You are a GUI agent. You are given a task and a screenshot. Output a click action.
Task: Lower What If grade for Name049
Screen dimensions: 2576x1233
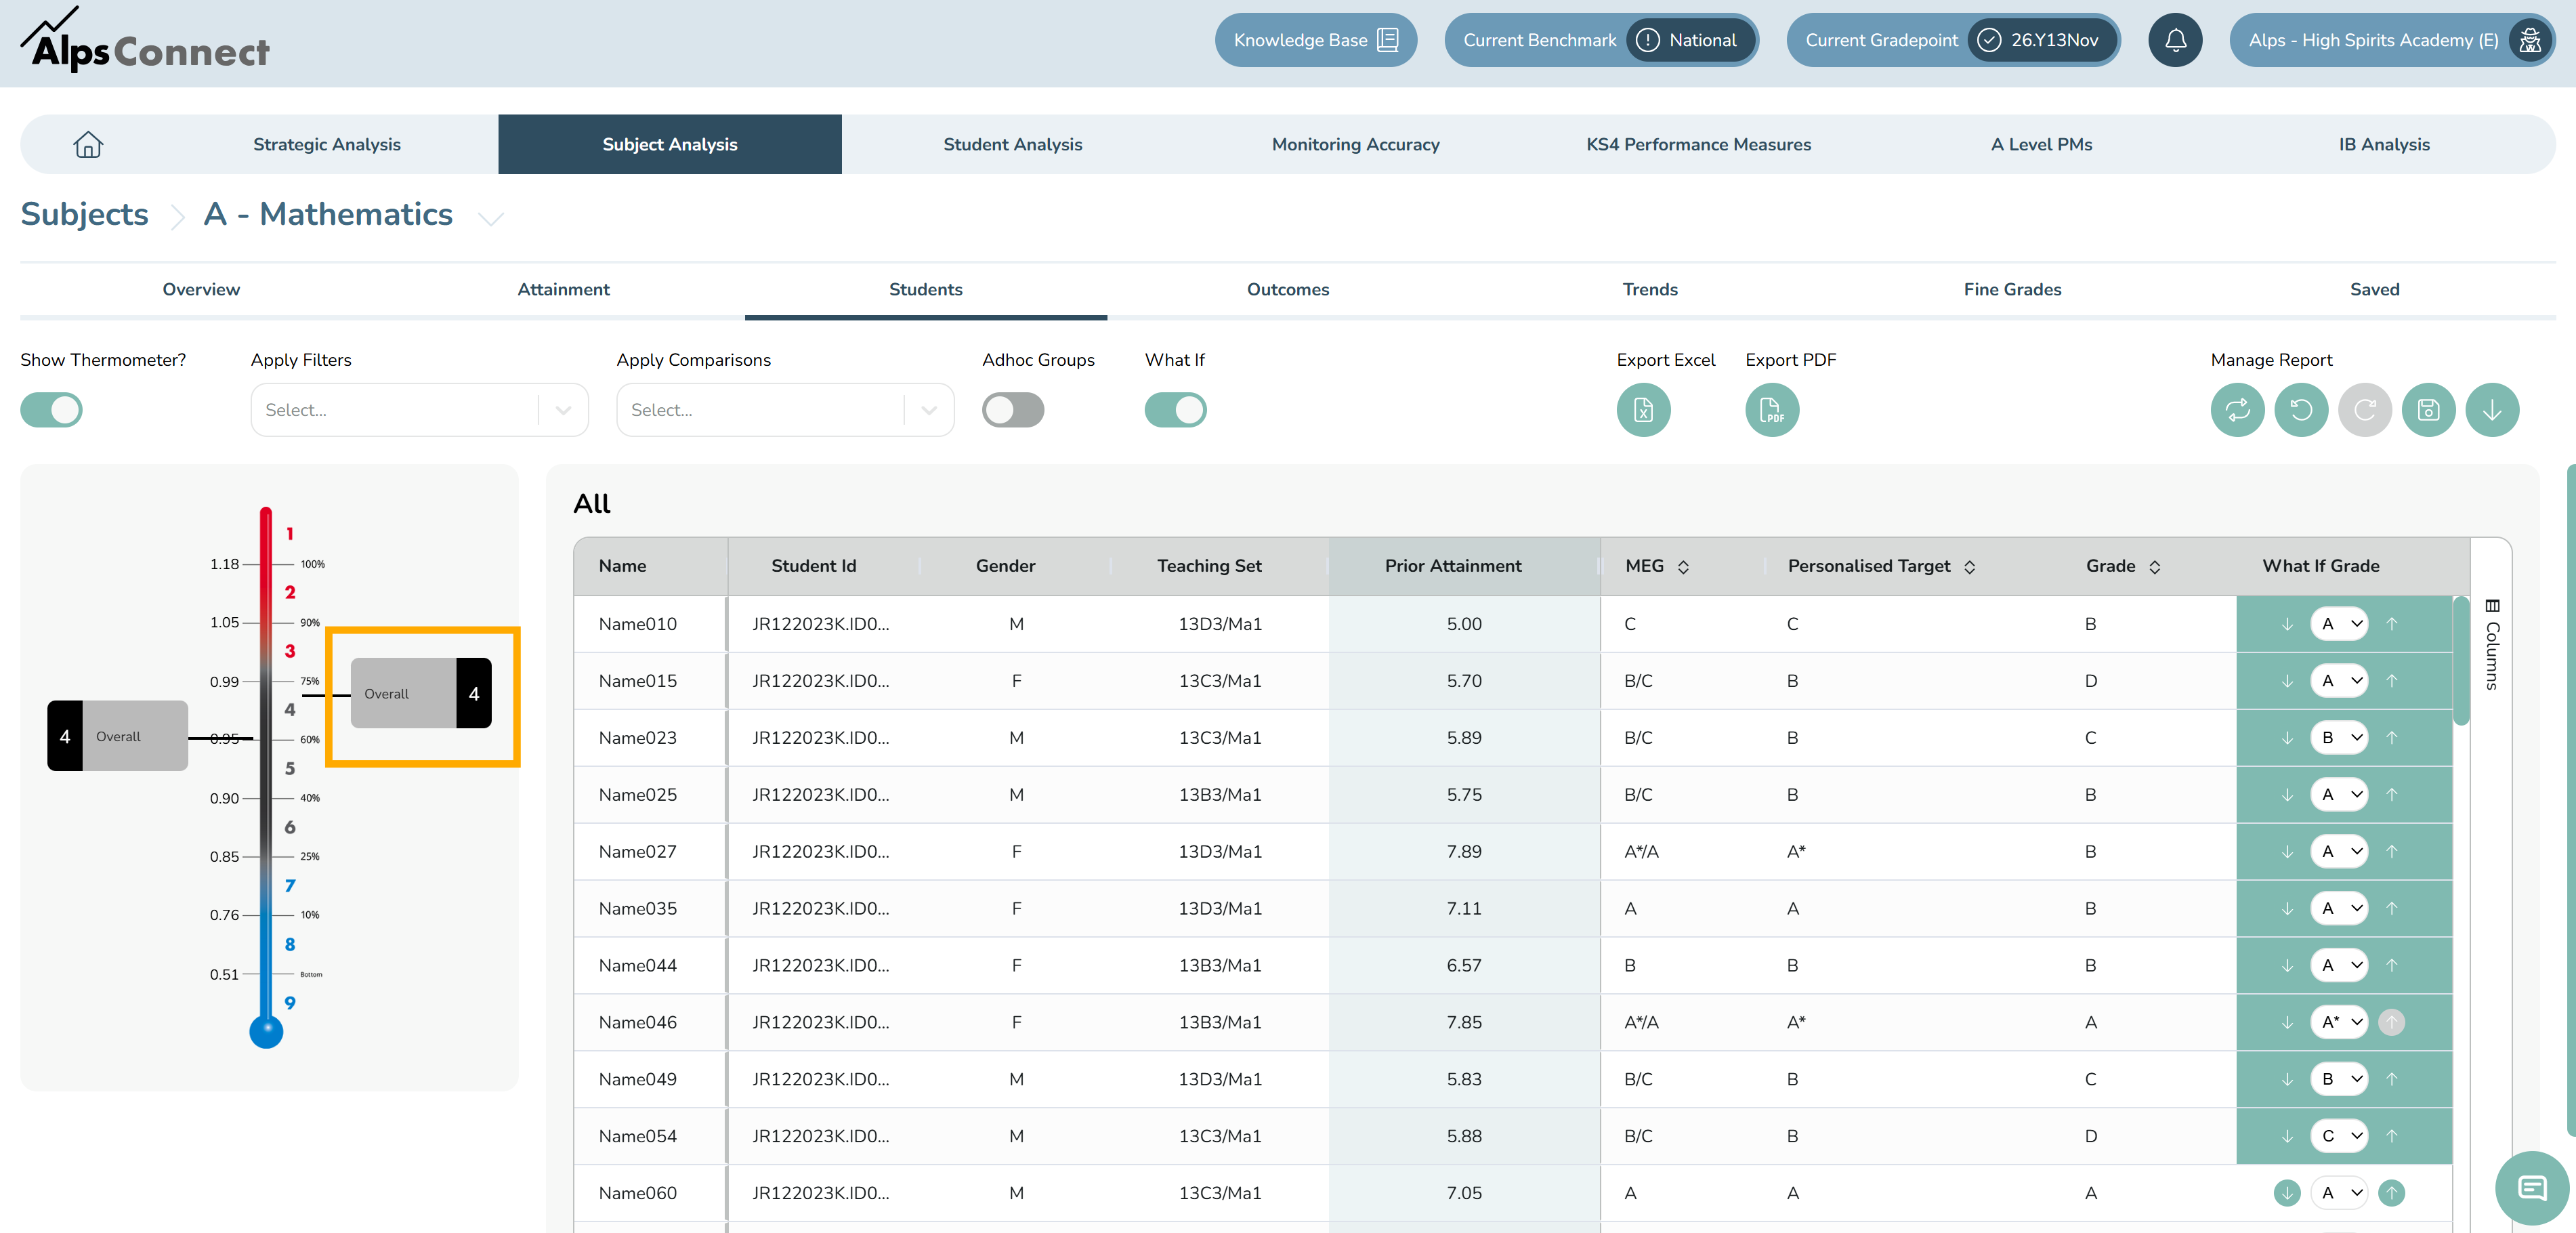(2287, 1080)
